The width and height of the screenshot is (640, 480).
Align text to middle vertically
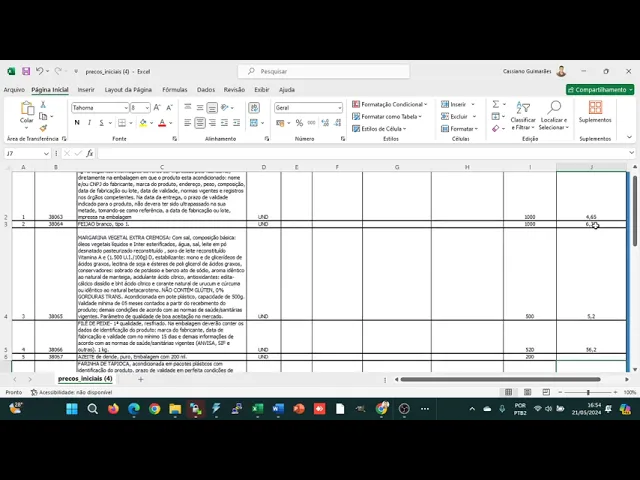200,108
